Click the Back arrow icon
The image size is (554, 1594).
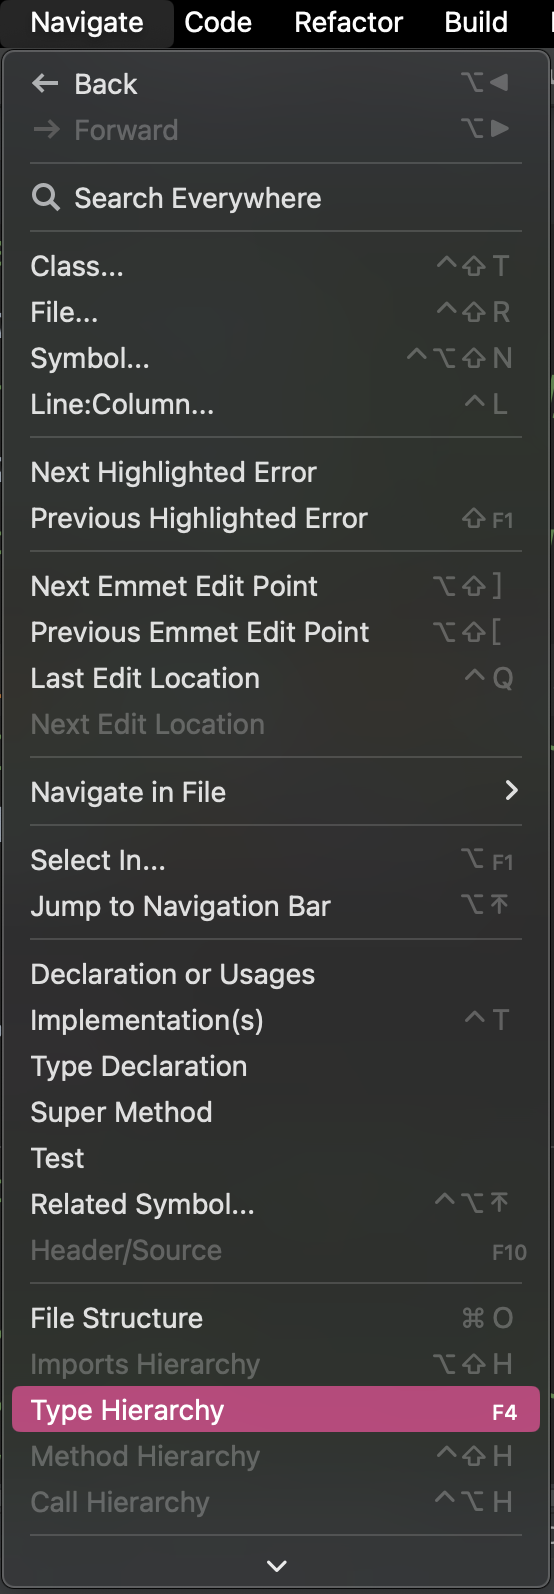coord(45,84)
